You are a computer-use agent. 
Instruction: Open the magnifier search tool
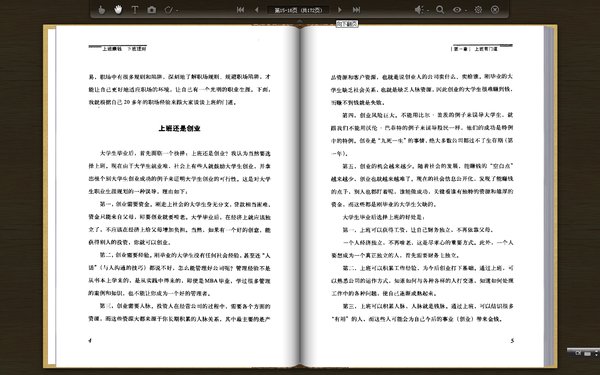[440, 10]
